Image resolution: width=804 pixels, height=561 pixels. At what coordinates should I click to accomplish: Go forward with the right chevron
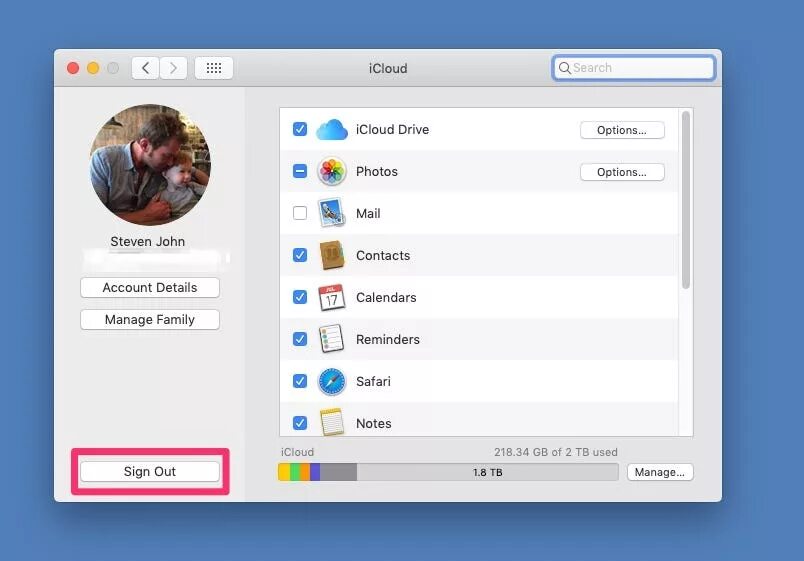click(173, 68)
